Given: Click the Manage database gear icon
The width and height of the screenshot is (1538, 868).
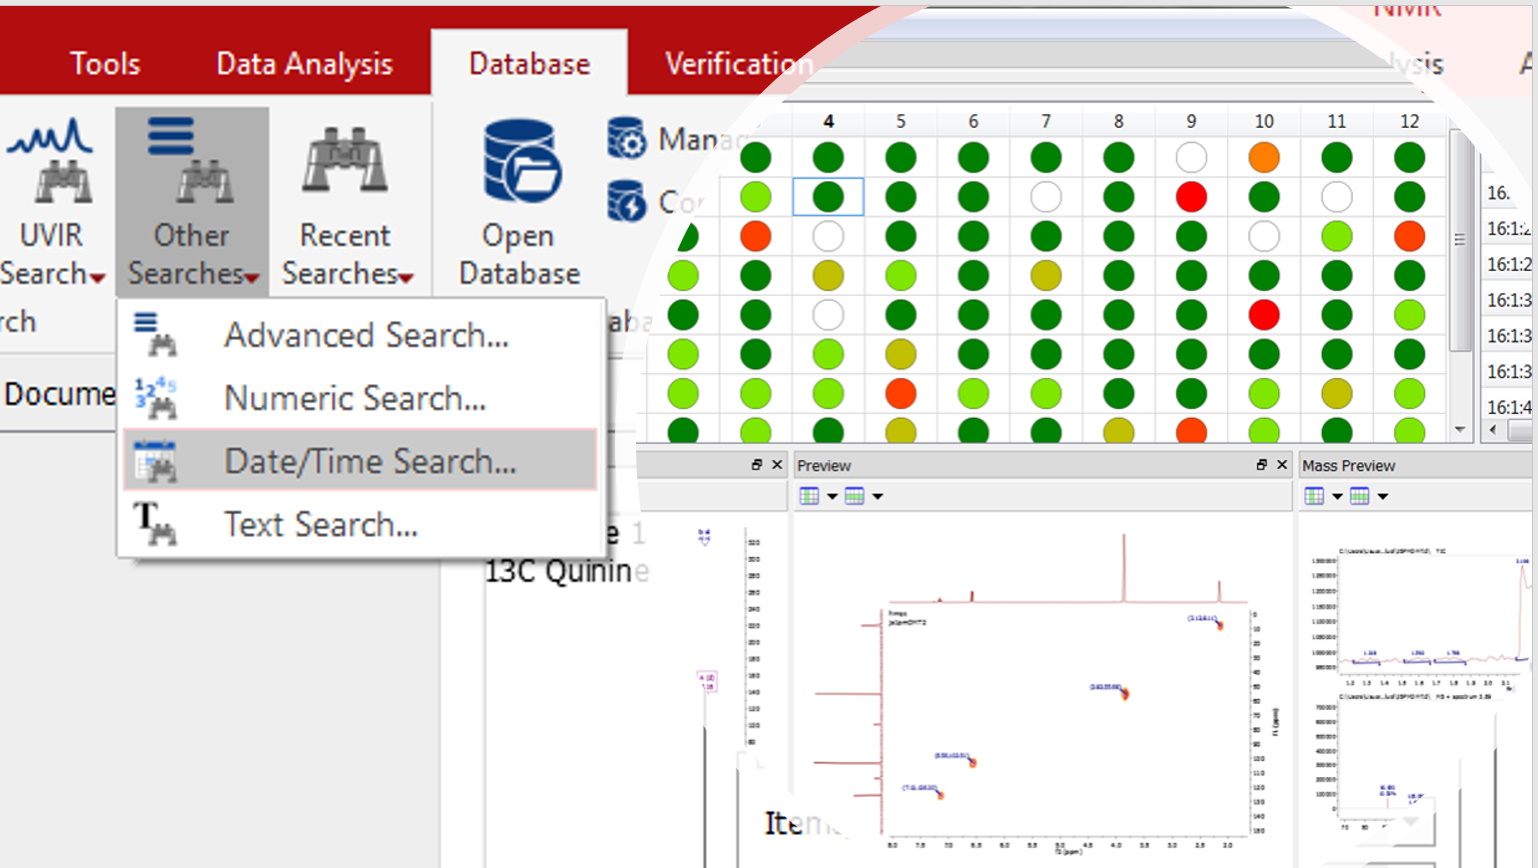Looking at the screenshot, I should (x=627, y=139).
